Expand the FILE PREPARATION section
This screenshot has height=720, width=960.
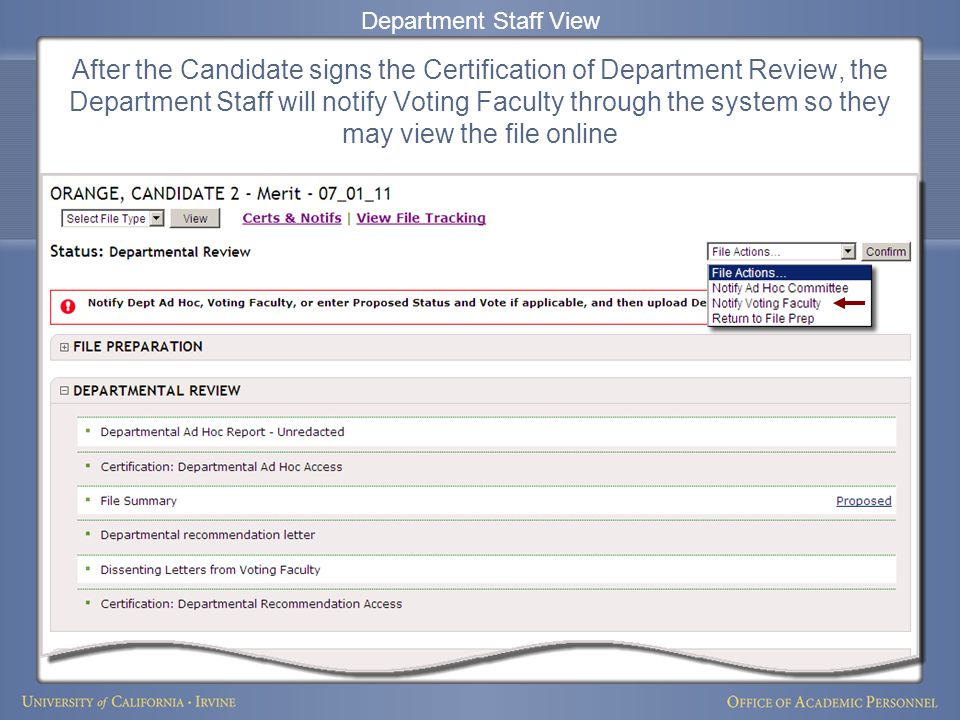(64, 347)
